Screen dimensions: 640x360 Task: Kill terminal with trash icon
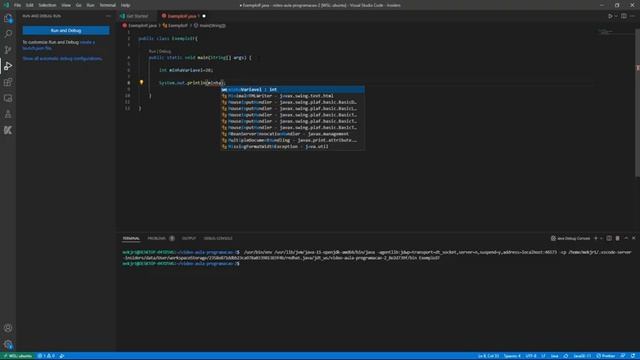click(618, 238)
